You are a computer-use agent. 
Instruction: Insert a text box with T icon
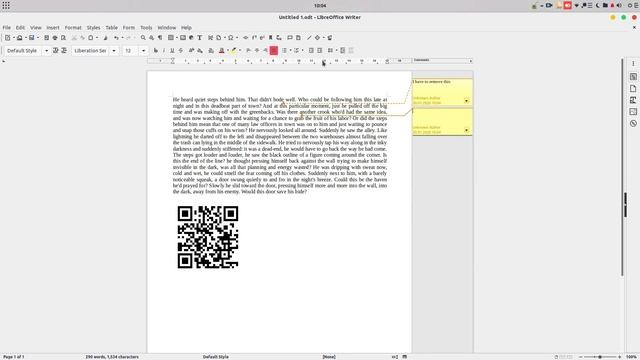point(200,38)
